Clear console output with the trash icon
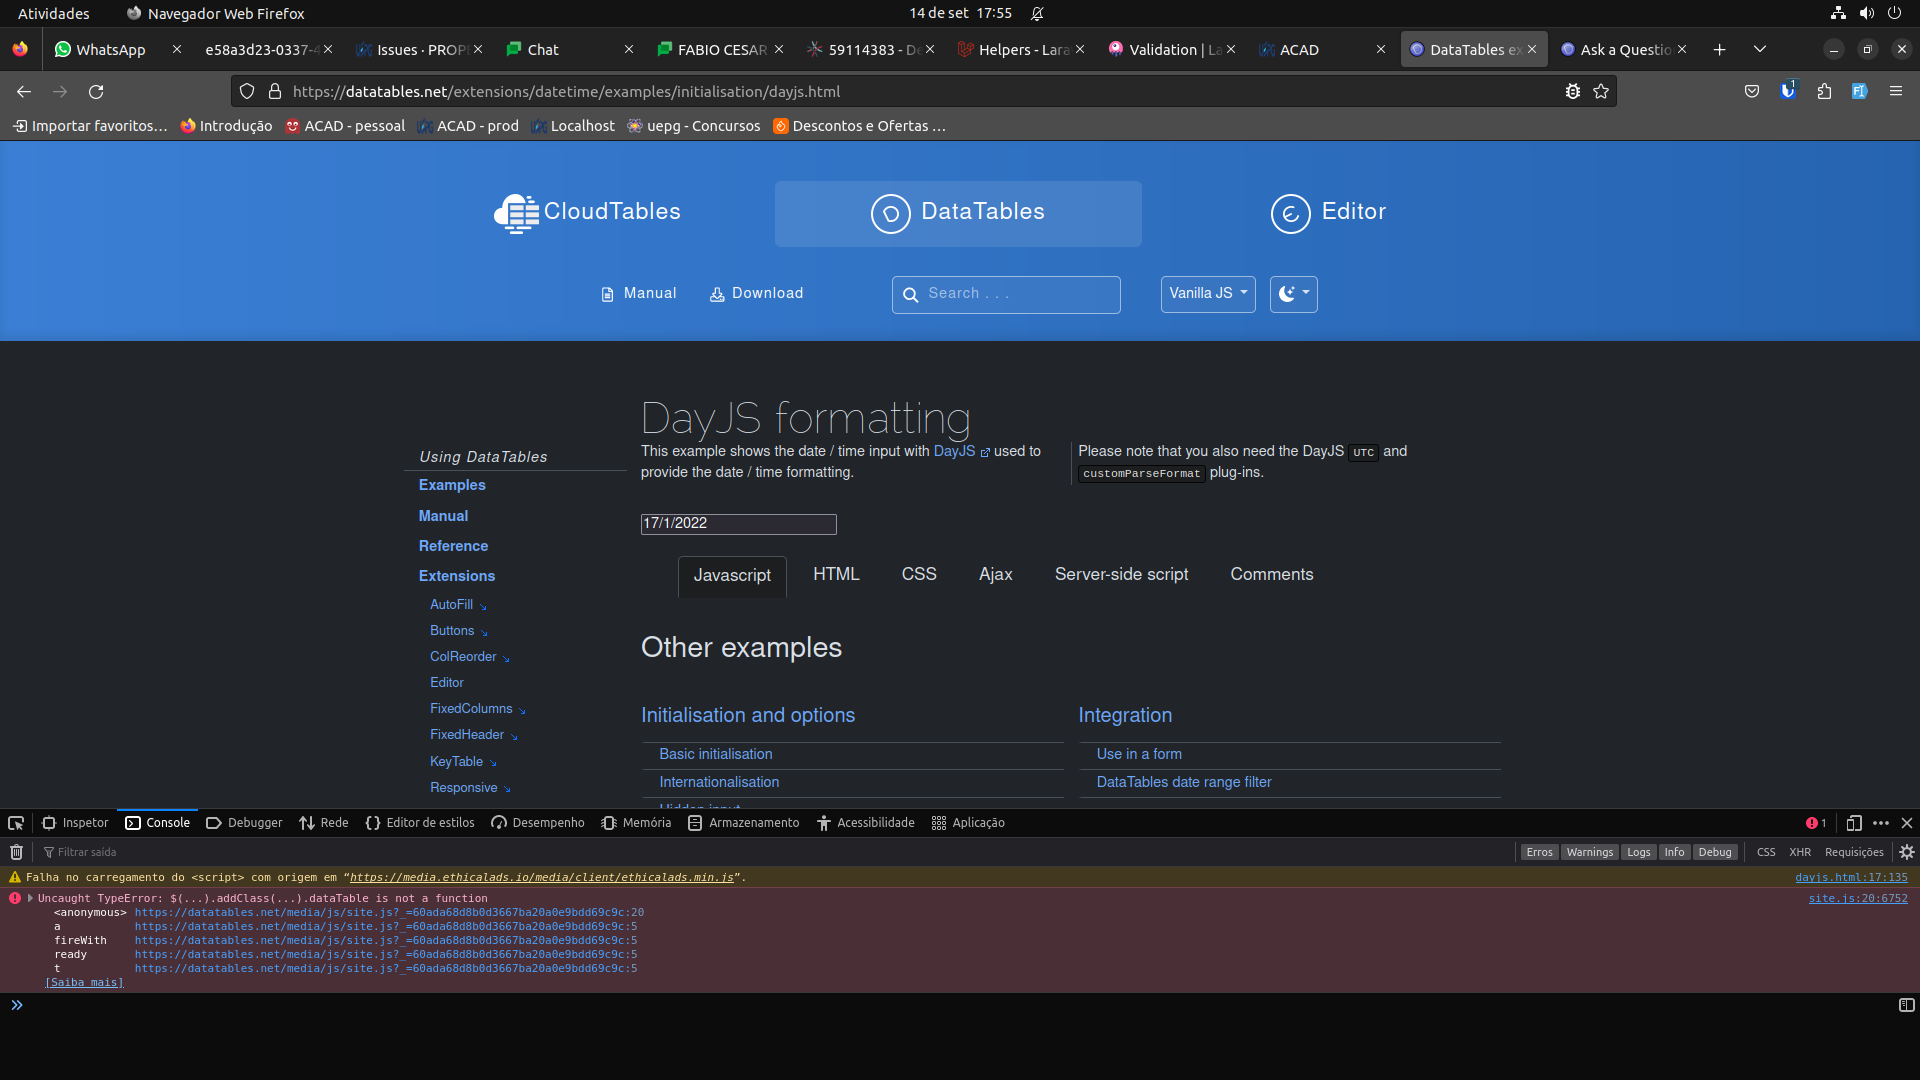This screenshot has height=1080, width=1920. click(15, 852)
